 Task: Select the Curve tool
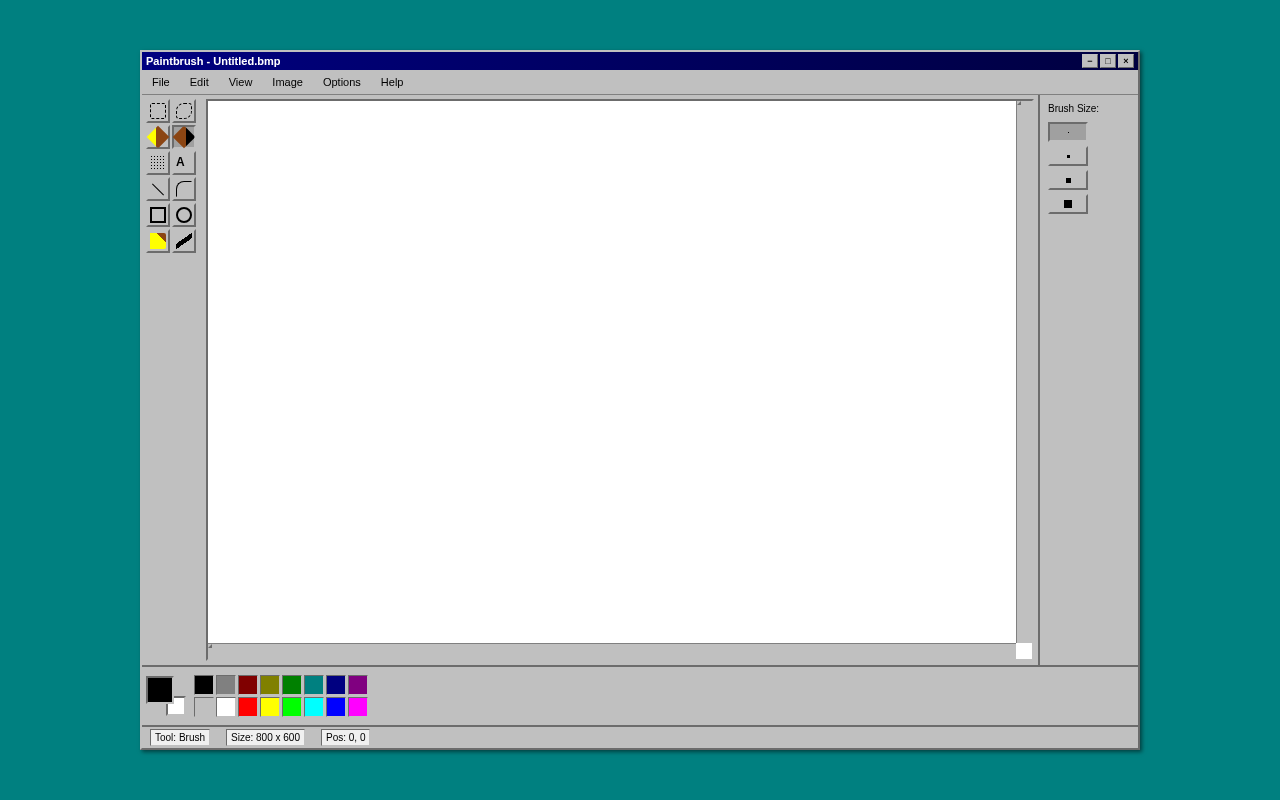click(x=183, y=188)
